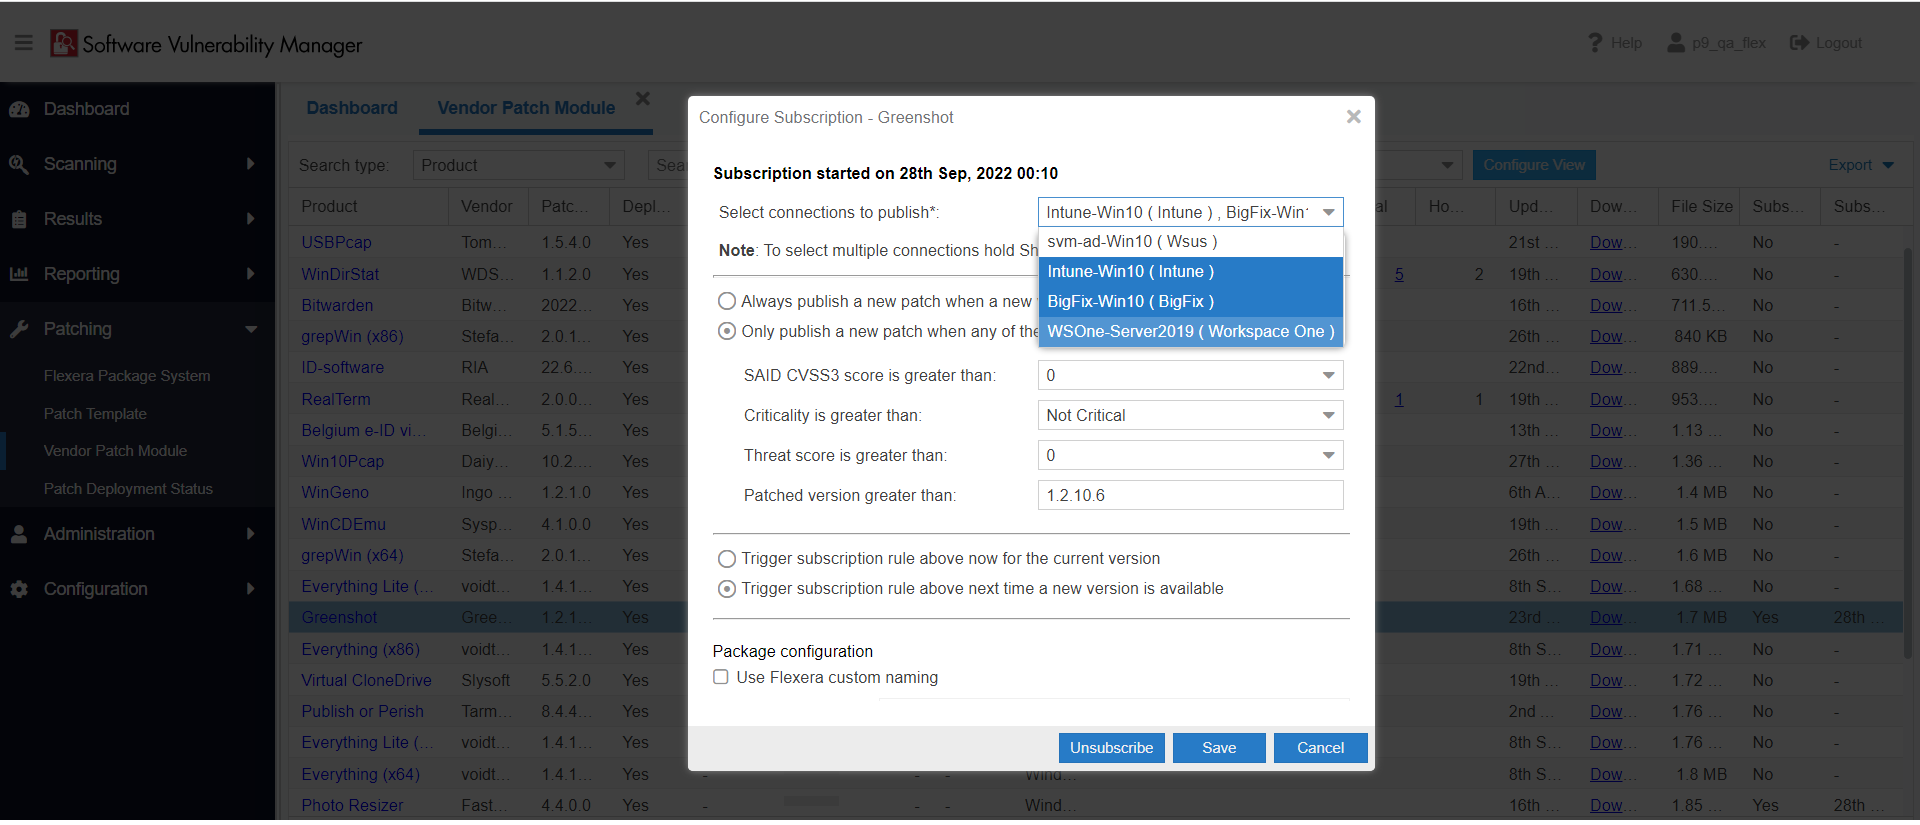Expand the Configuration sidebar menu arrow
Image resolution: width=1920 pixels, height=825 pixels.
pyautogui.click(x=250, y=589)
